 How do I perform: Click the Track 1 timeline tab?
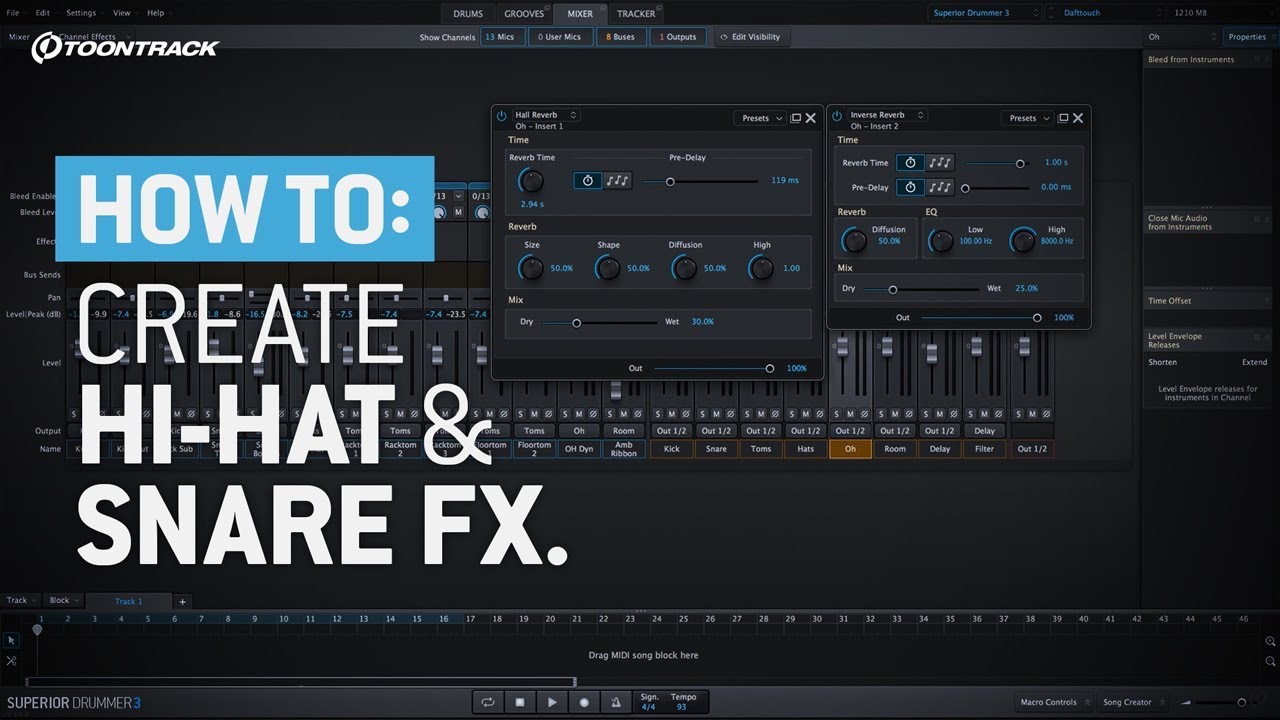(129, 601)
